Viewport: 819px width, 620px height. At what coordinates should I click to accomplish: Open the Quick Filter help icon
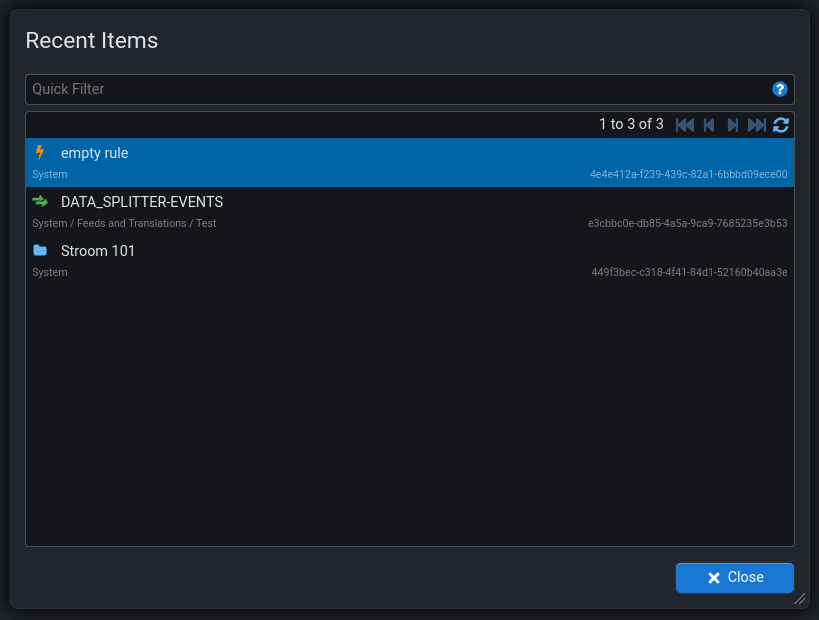click(780, 89)
